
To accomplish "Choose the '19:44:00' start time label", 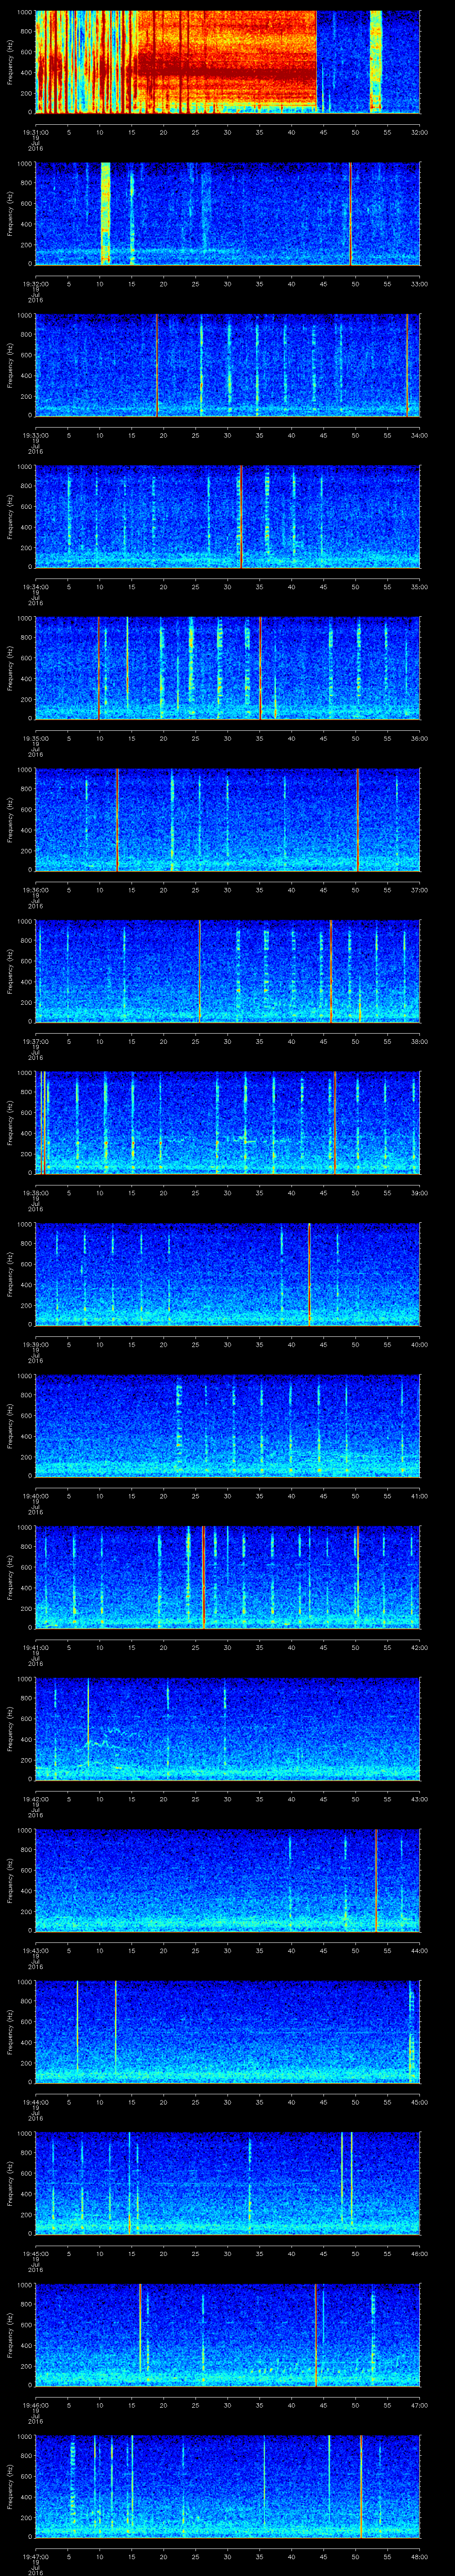I will coord(35,2101).
